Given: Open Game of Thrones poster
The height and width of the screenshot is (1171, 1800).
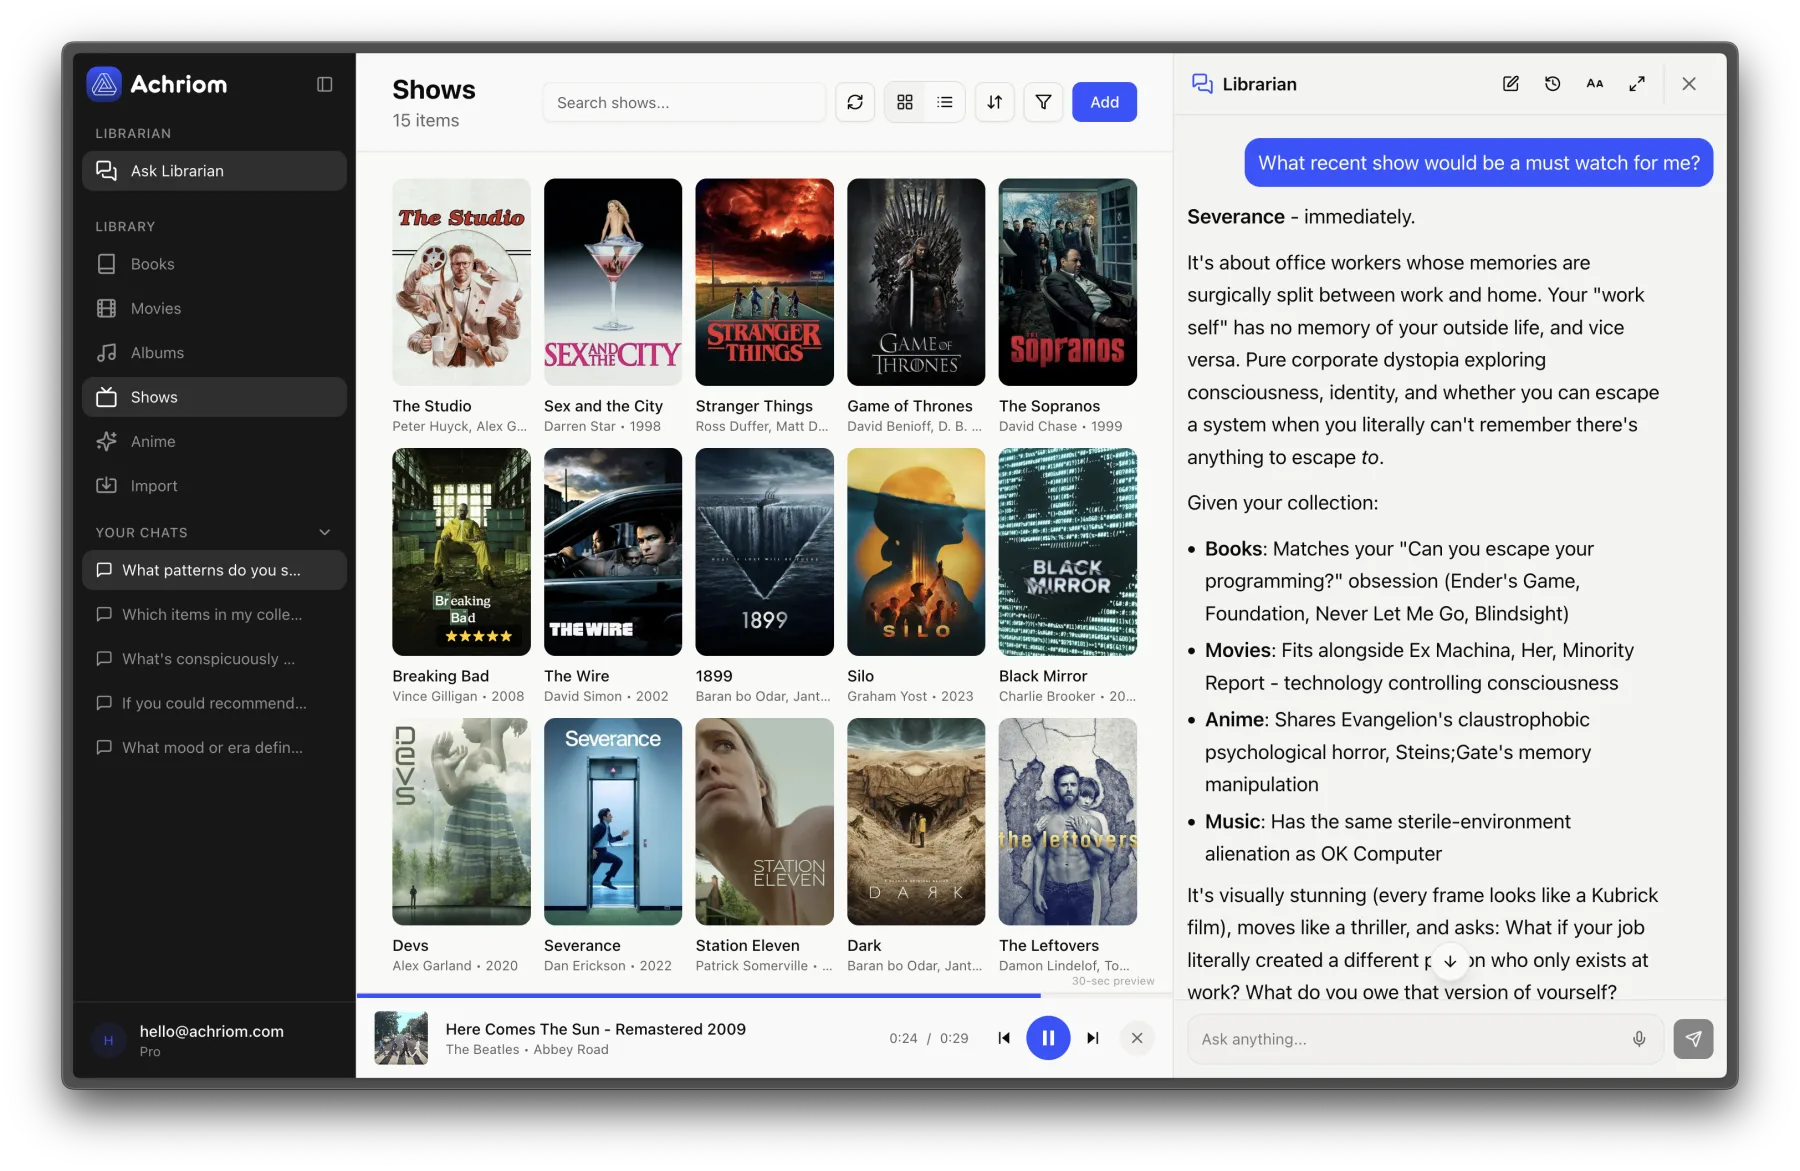Looking at the screenshot, I should 916,282.
